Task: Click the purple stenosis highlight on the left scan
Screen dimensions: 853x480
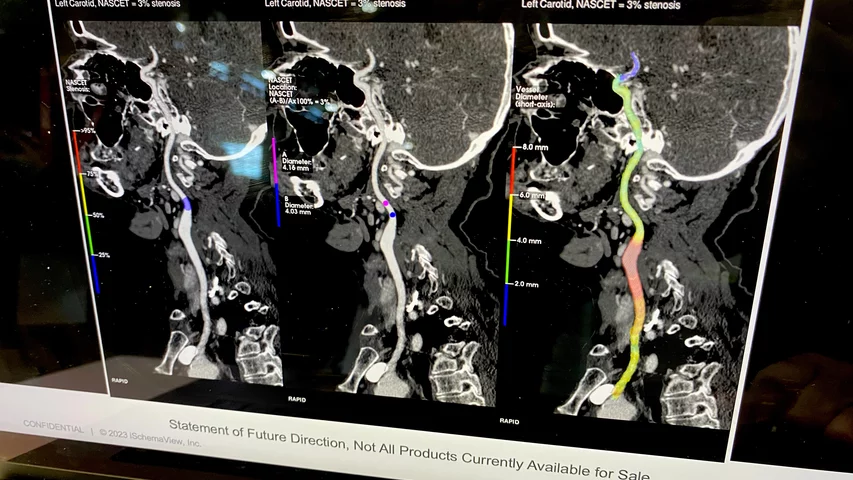Action: (x=187, y=203)
